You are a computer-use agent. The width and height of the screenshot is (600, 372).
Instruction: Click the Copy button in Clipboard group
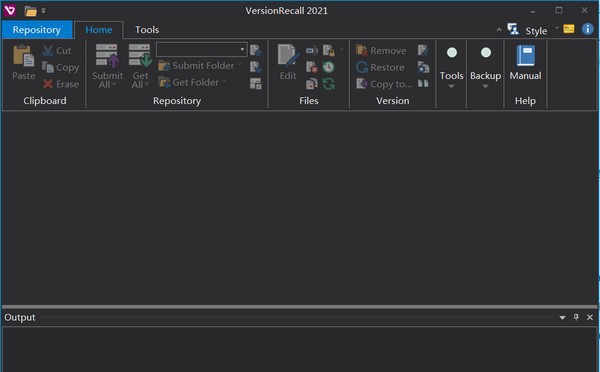coord(60,67)
